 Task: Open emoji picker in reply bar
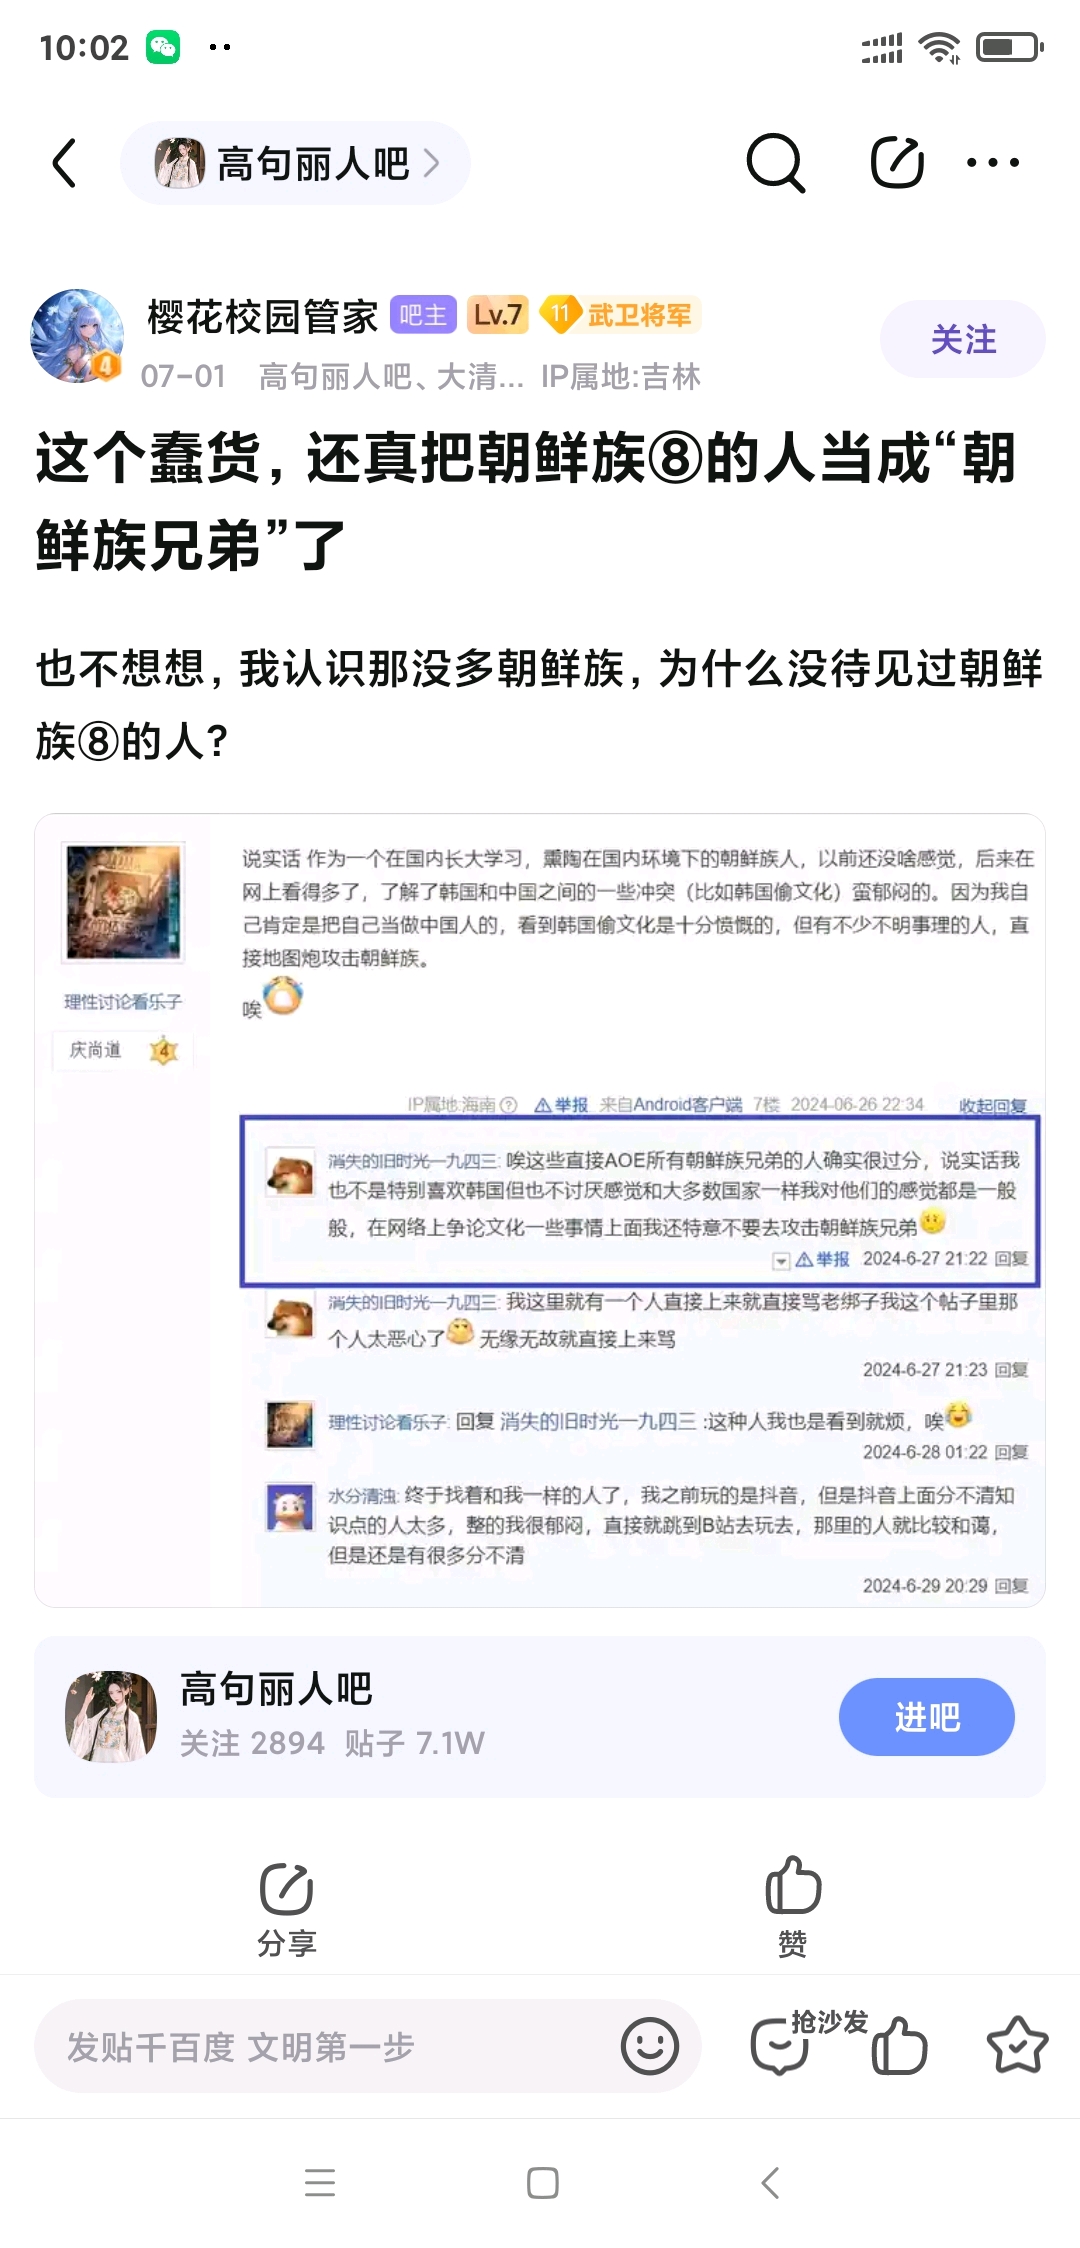pos(650,2046)
